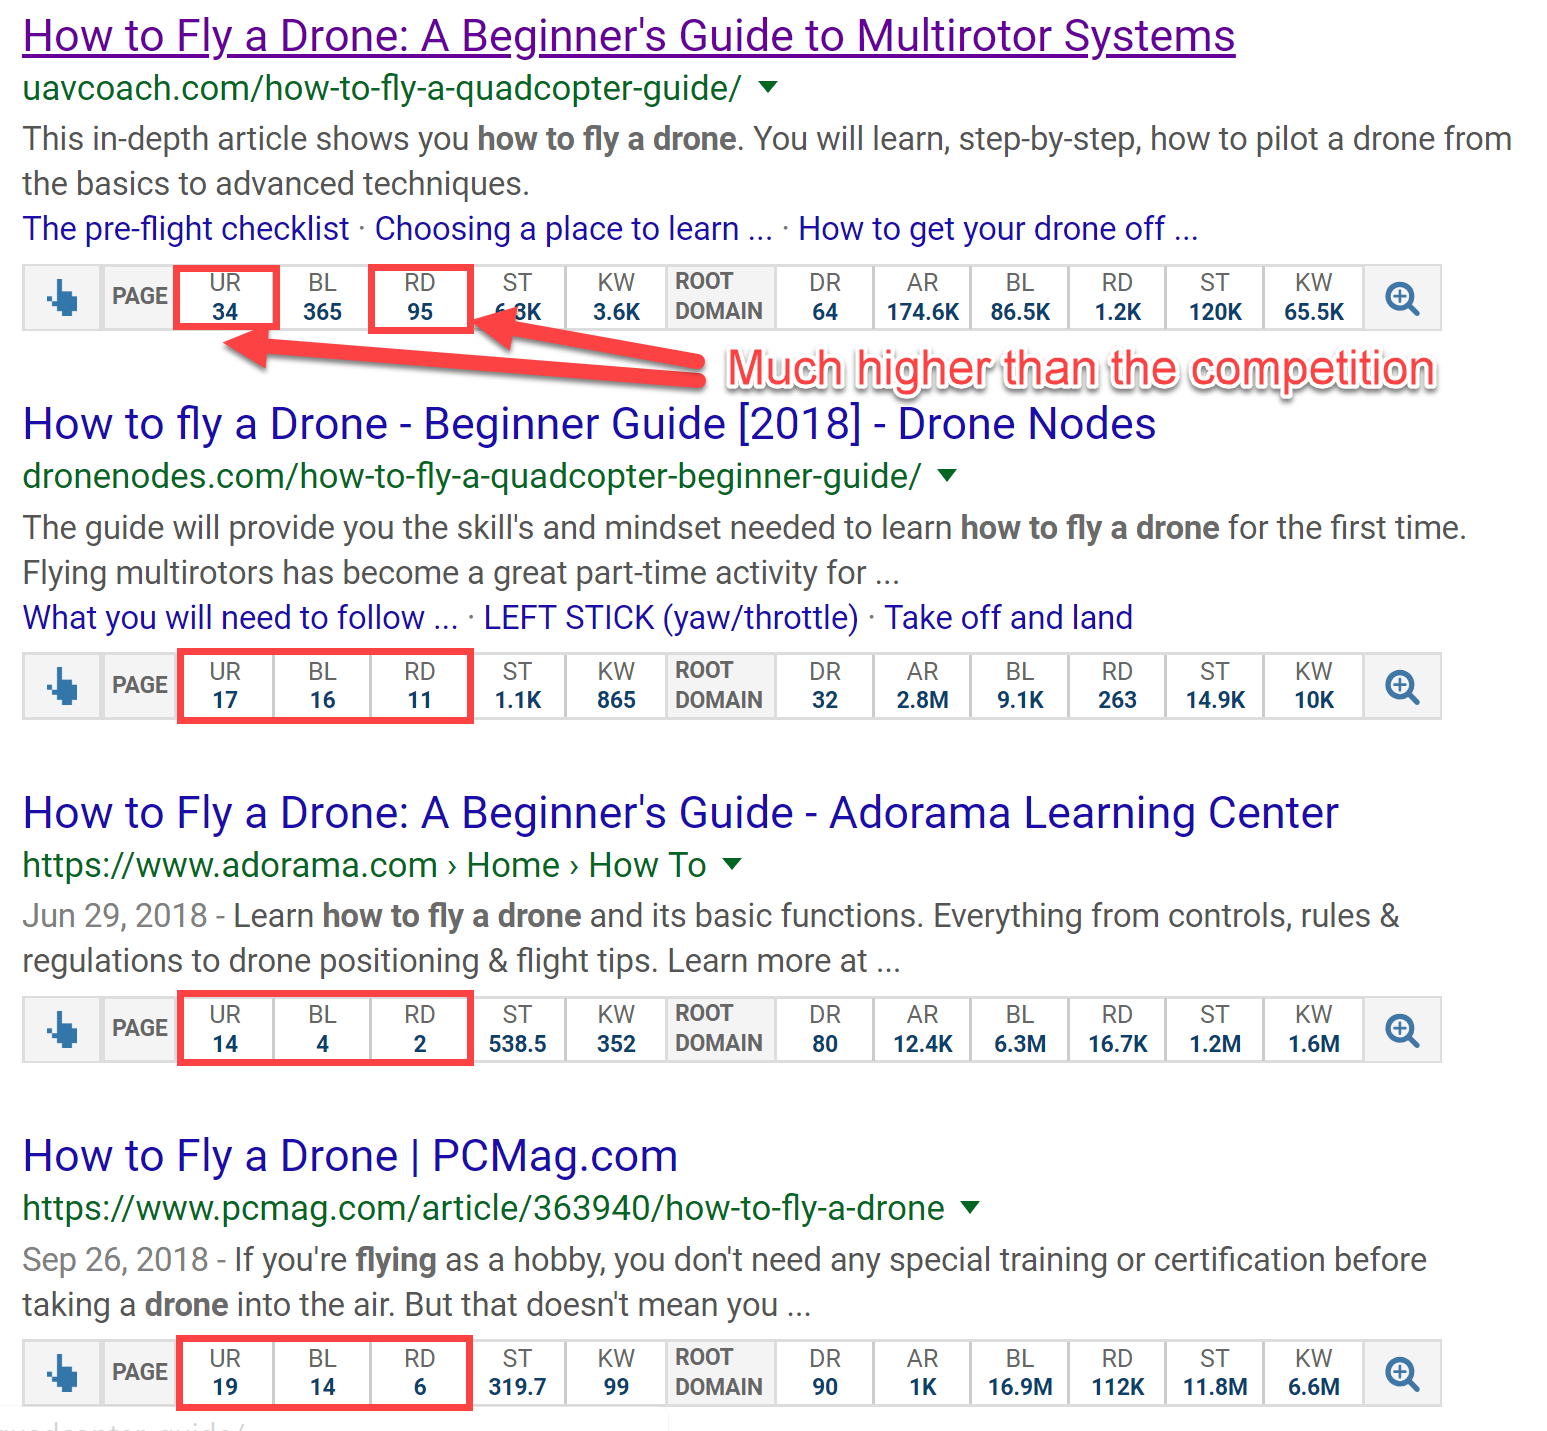Viewport: 1547px width, 1431px height.
Task: Click the pre-flight checklist sitelink
Action: click(x=184, y=229)
